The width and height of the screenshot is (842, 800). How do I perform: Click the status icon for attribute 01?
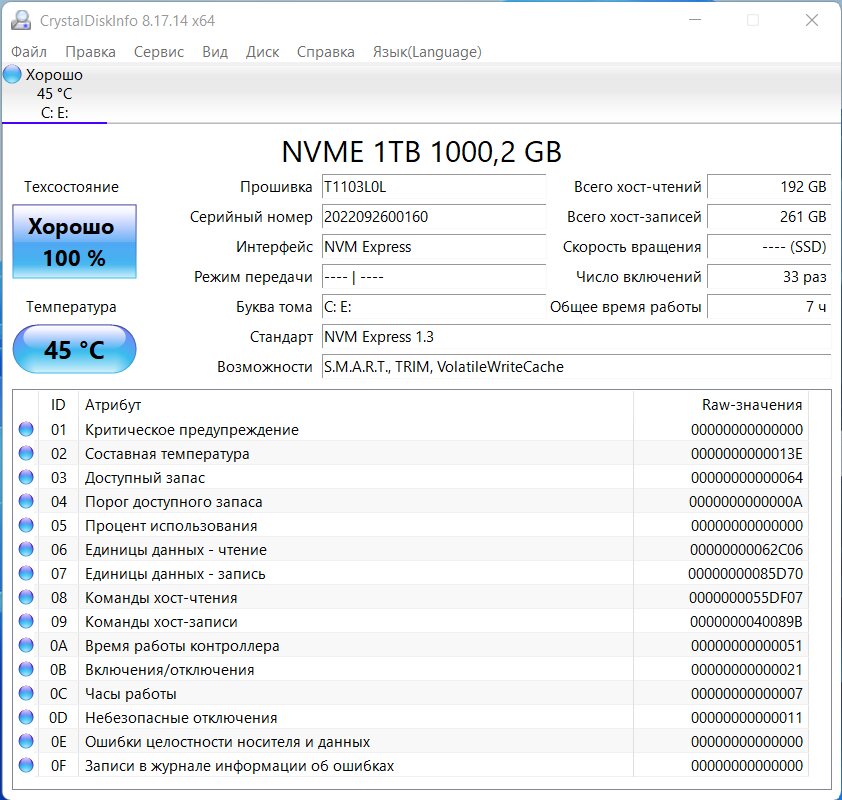coord(26,429)
